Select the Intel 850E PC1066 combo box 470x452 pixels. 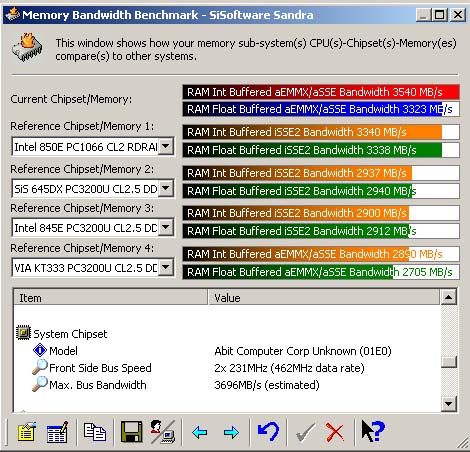pos(93,146)
